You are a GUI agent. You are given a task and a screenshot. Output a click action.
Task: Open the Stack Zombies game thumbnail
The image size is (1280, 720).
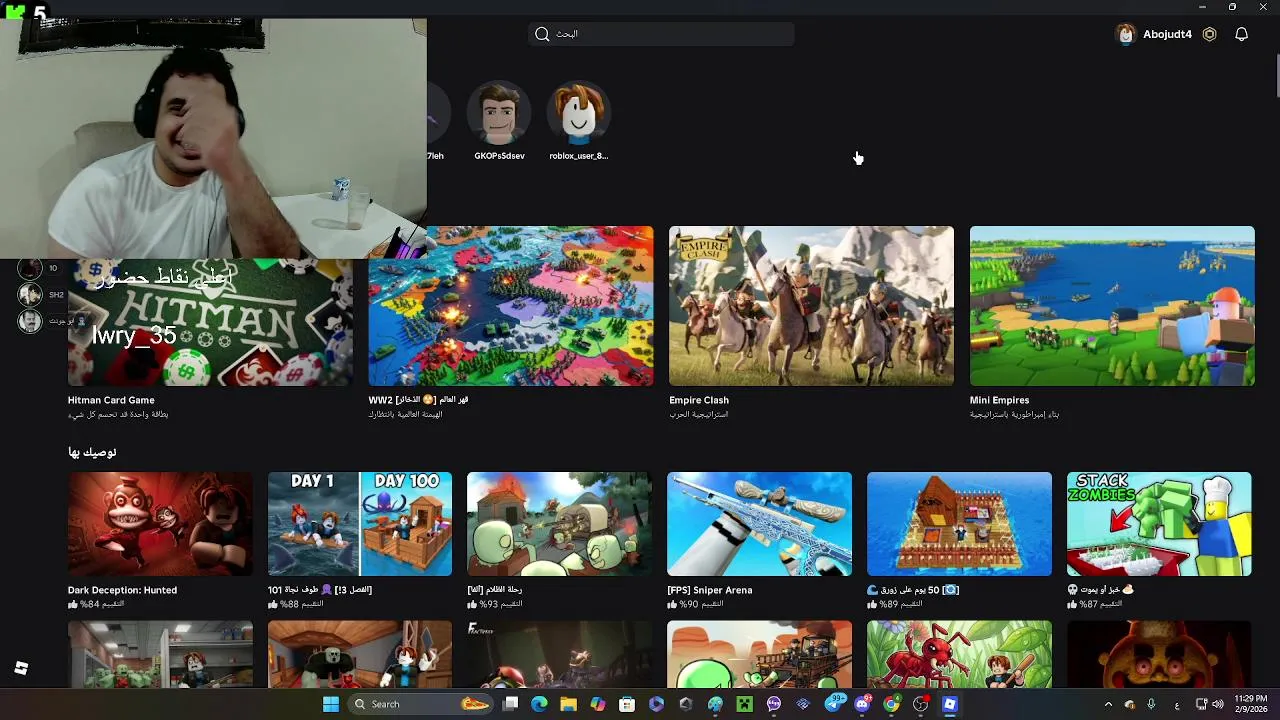(1159, 524)
